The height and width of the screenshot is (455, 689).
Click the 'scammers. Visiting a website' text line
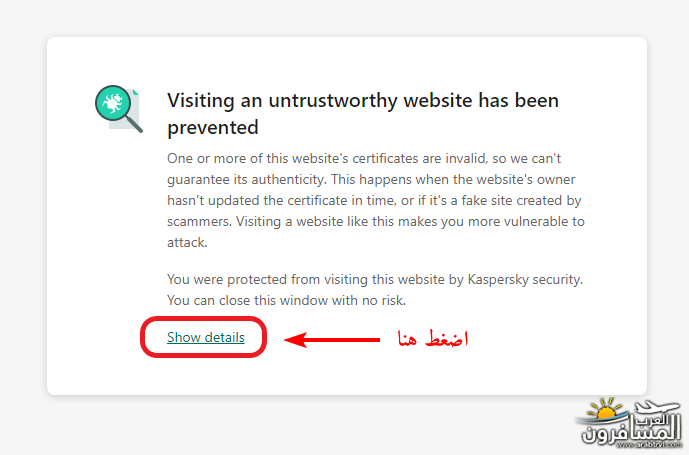pyautogui.click(x=376, y=221)
